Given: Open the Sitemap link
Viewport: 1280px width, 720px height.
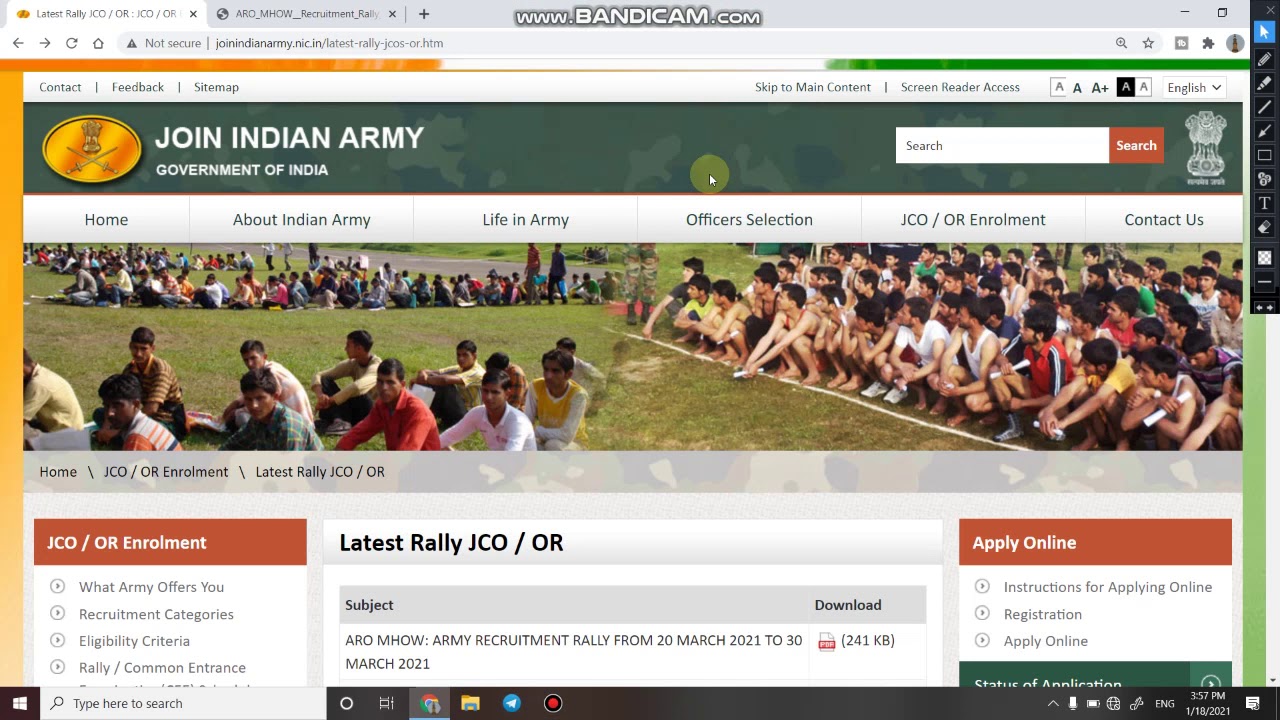Looking at the screenshot, I should (216, 87).
